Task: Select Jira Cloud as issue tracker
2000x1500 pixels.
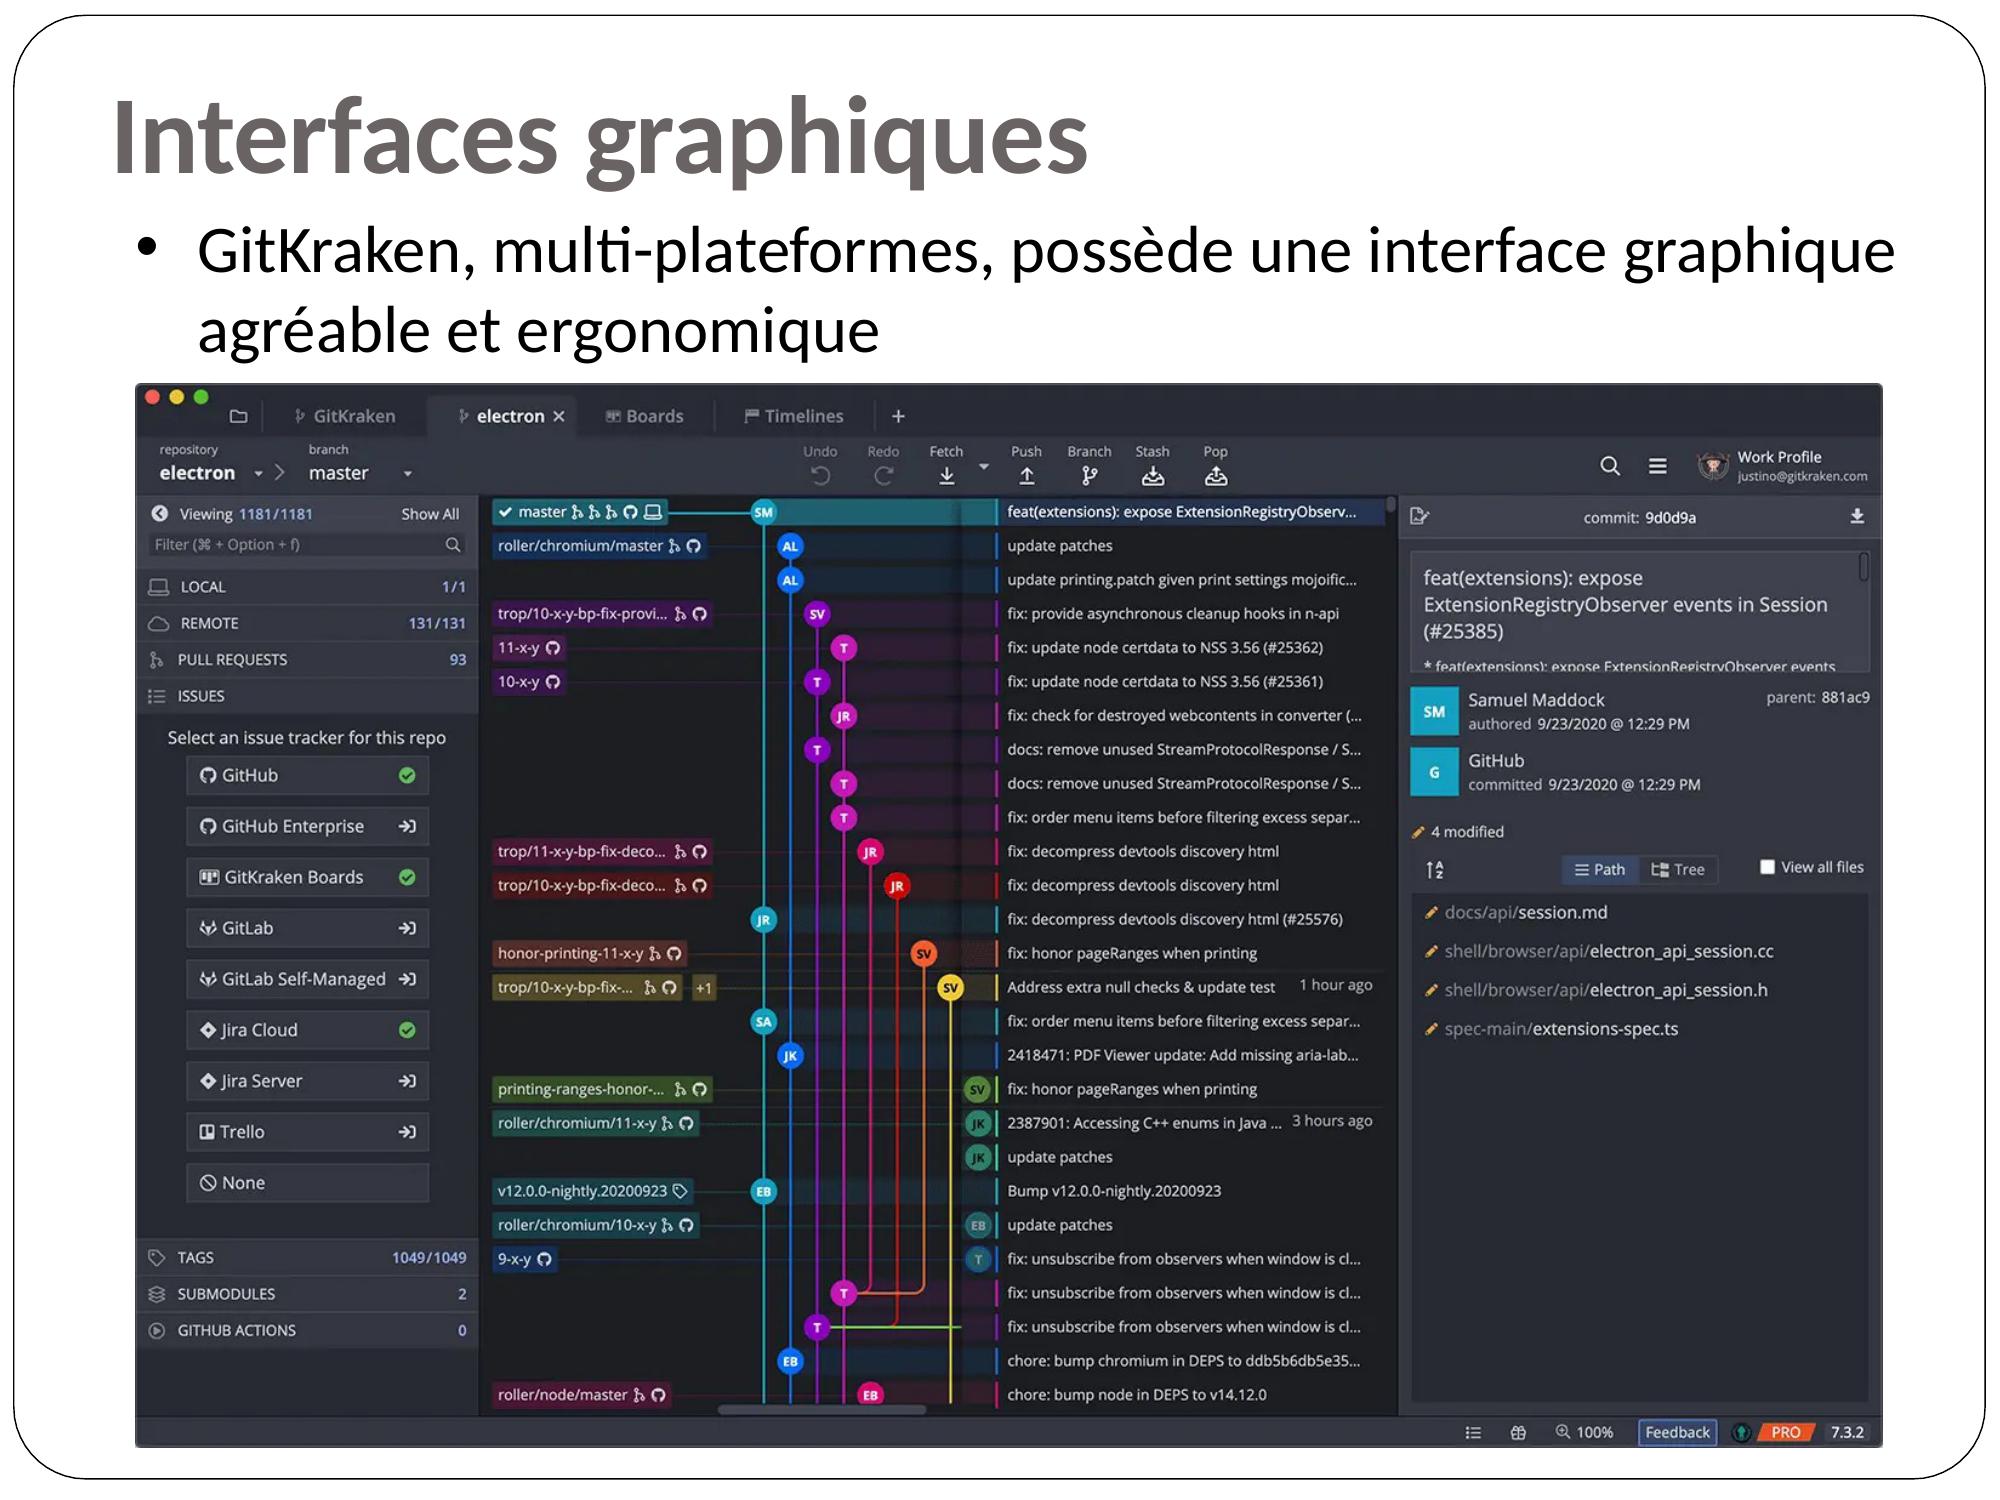Action: coord(307,1030)
